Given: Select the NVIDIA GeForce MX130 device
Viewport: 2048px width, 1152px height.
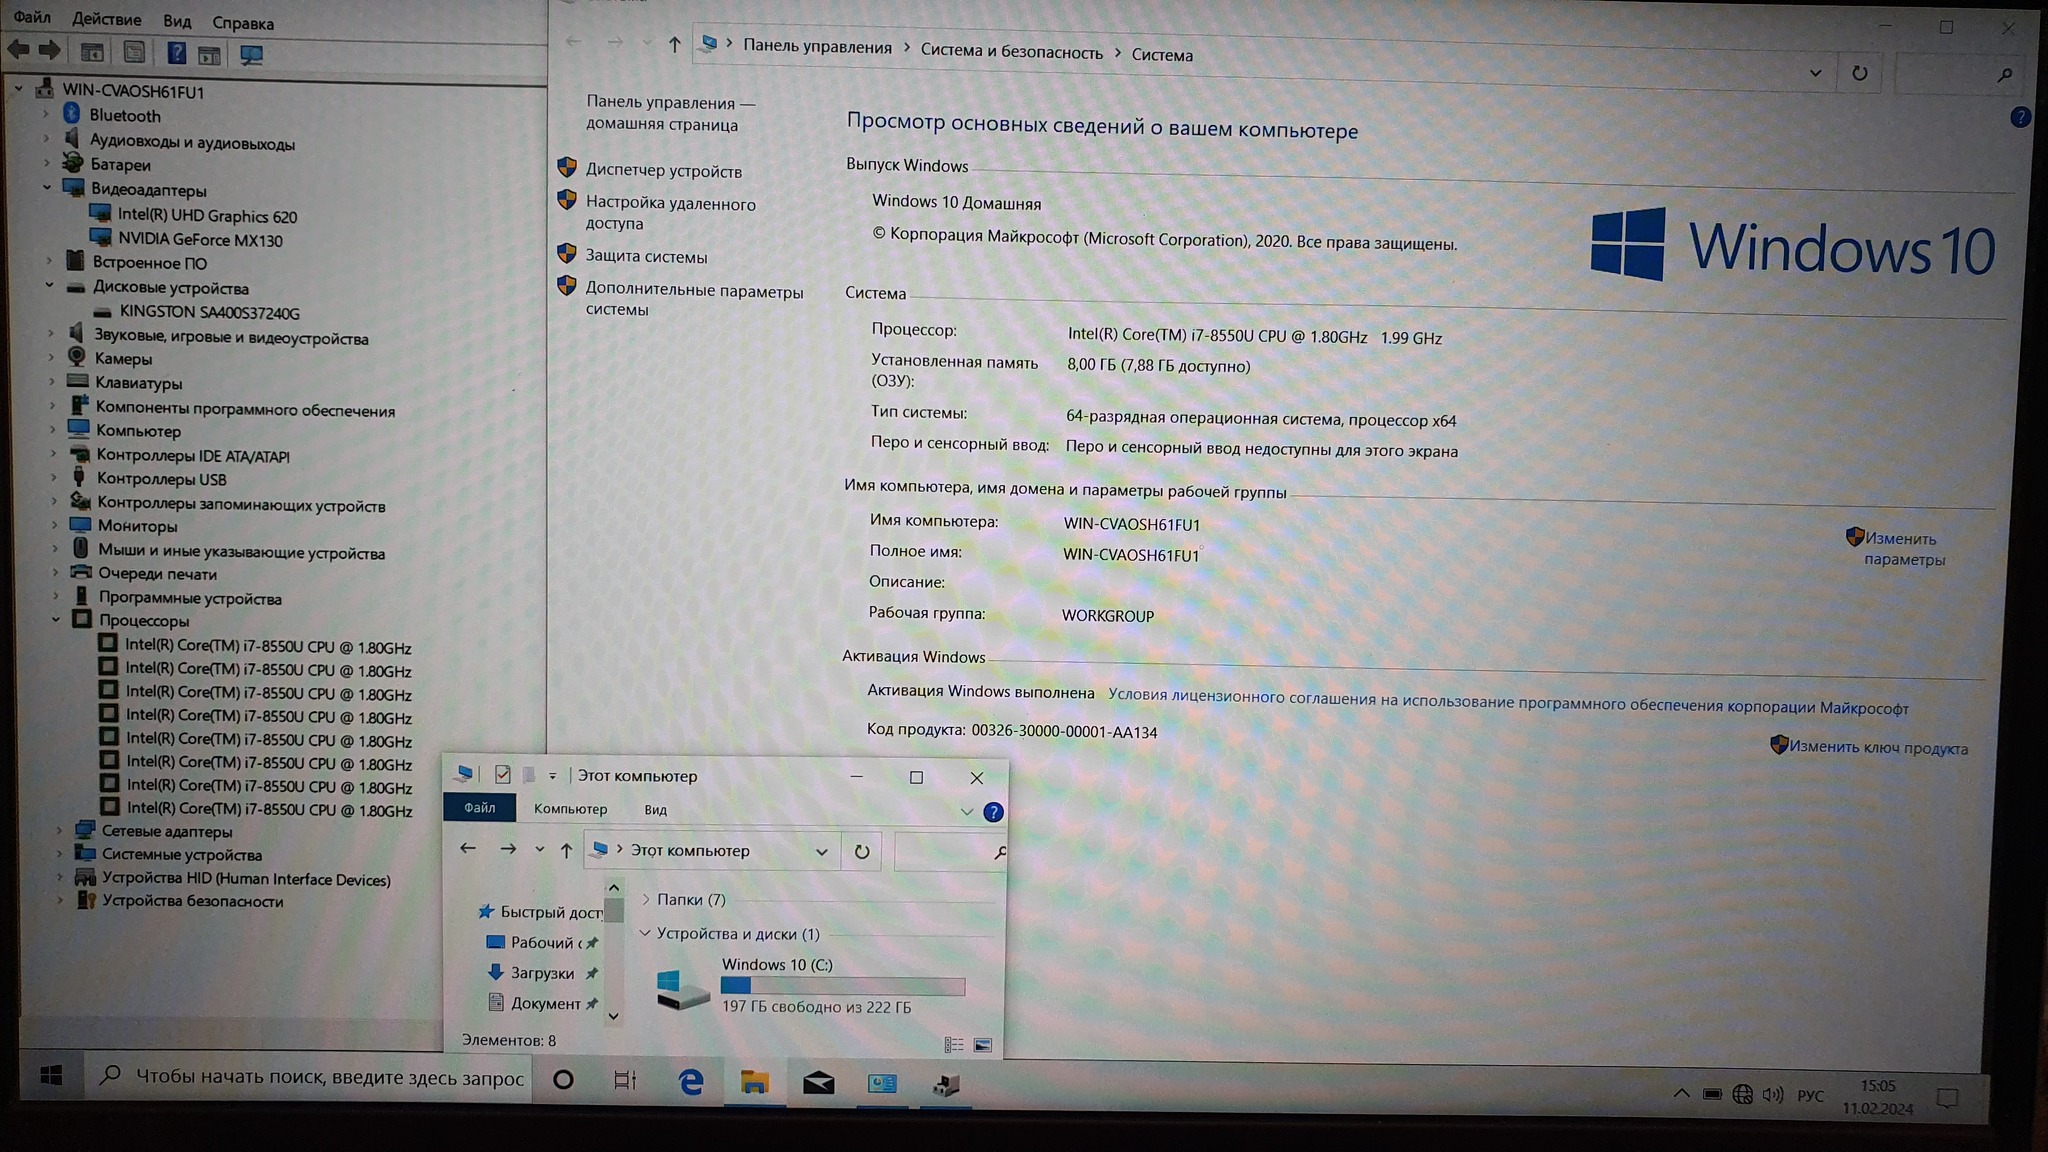Looking at the screenshot, I should coord(200,240).
